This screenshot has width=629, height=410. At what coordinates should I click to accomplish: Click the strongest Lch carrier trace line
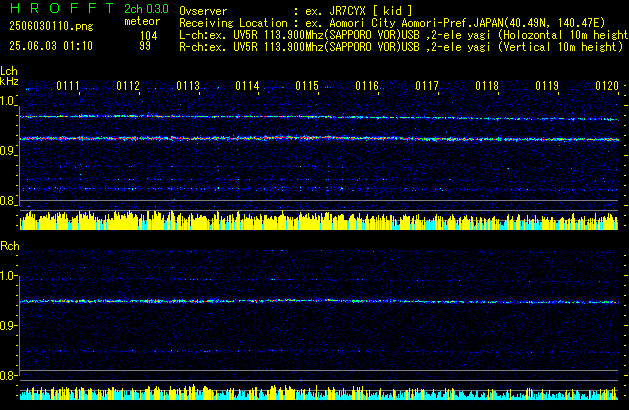(319, 138)
